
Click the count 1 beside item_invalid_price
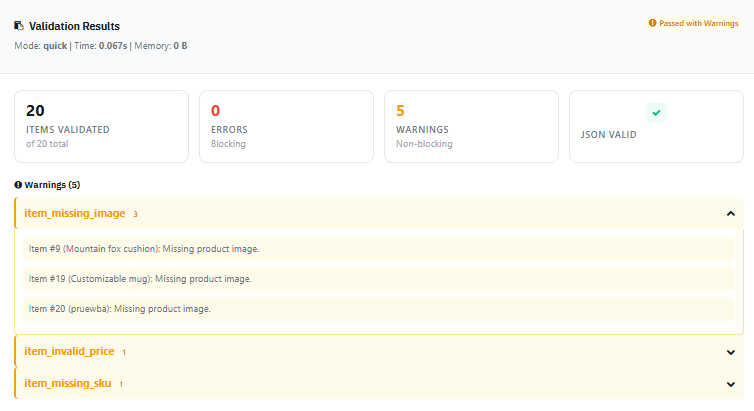(x=124, y=352)
